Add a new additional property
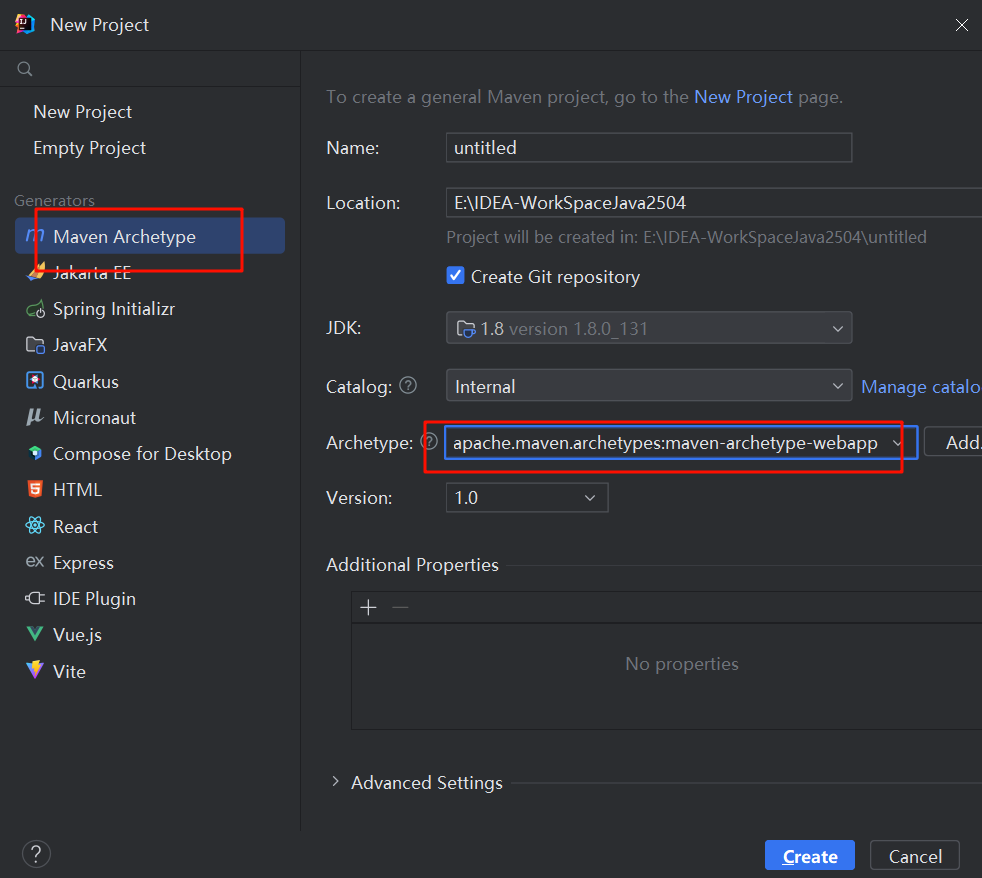Screen dimensions: 982x878 click(368, 607)
